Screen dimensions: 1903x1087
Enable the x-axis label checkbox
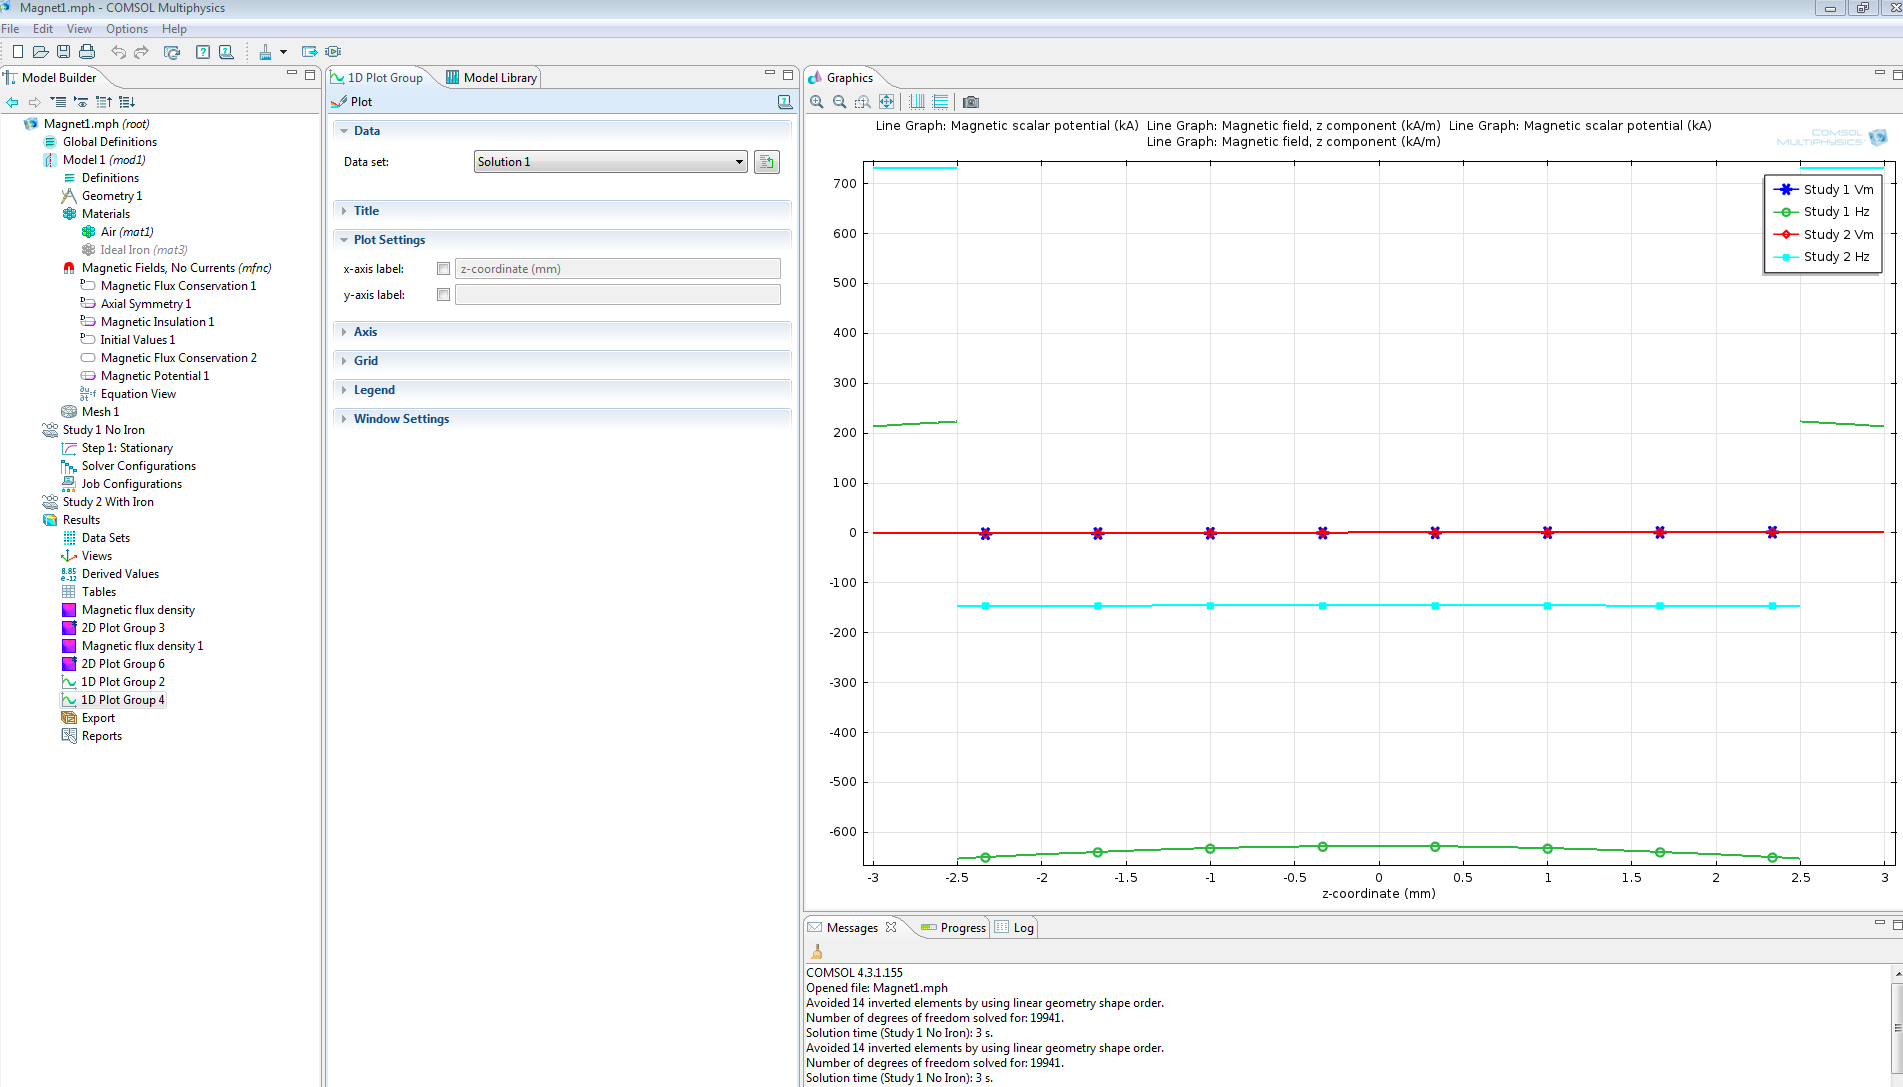(443, 269)
